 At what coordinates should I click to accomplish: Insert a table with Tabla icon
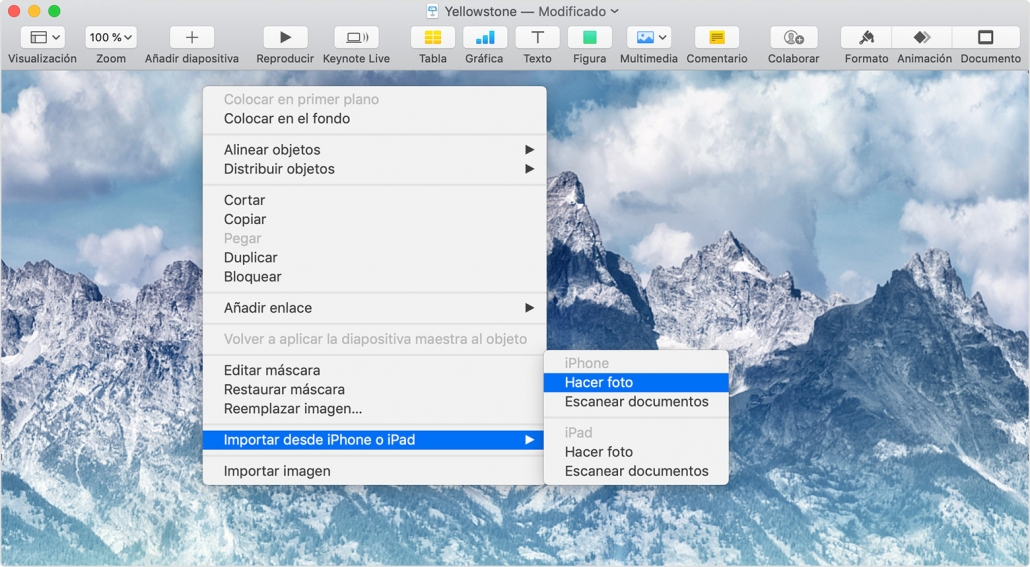(x=432, y=37)
